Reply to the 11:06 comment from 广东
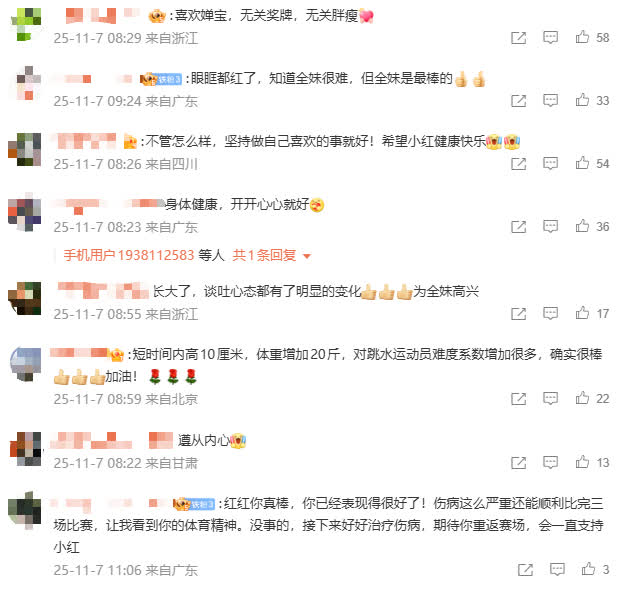The width and height of the screenshot is (619, 589). tap(557, 569)
